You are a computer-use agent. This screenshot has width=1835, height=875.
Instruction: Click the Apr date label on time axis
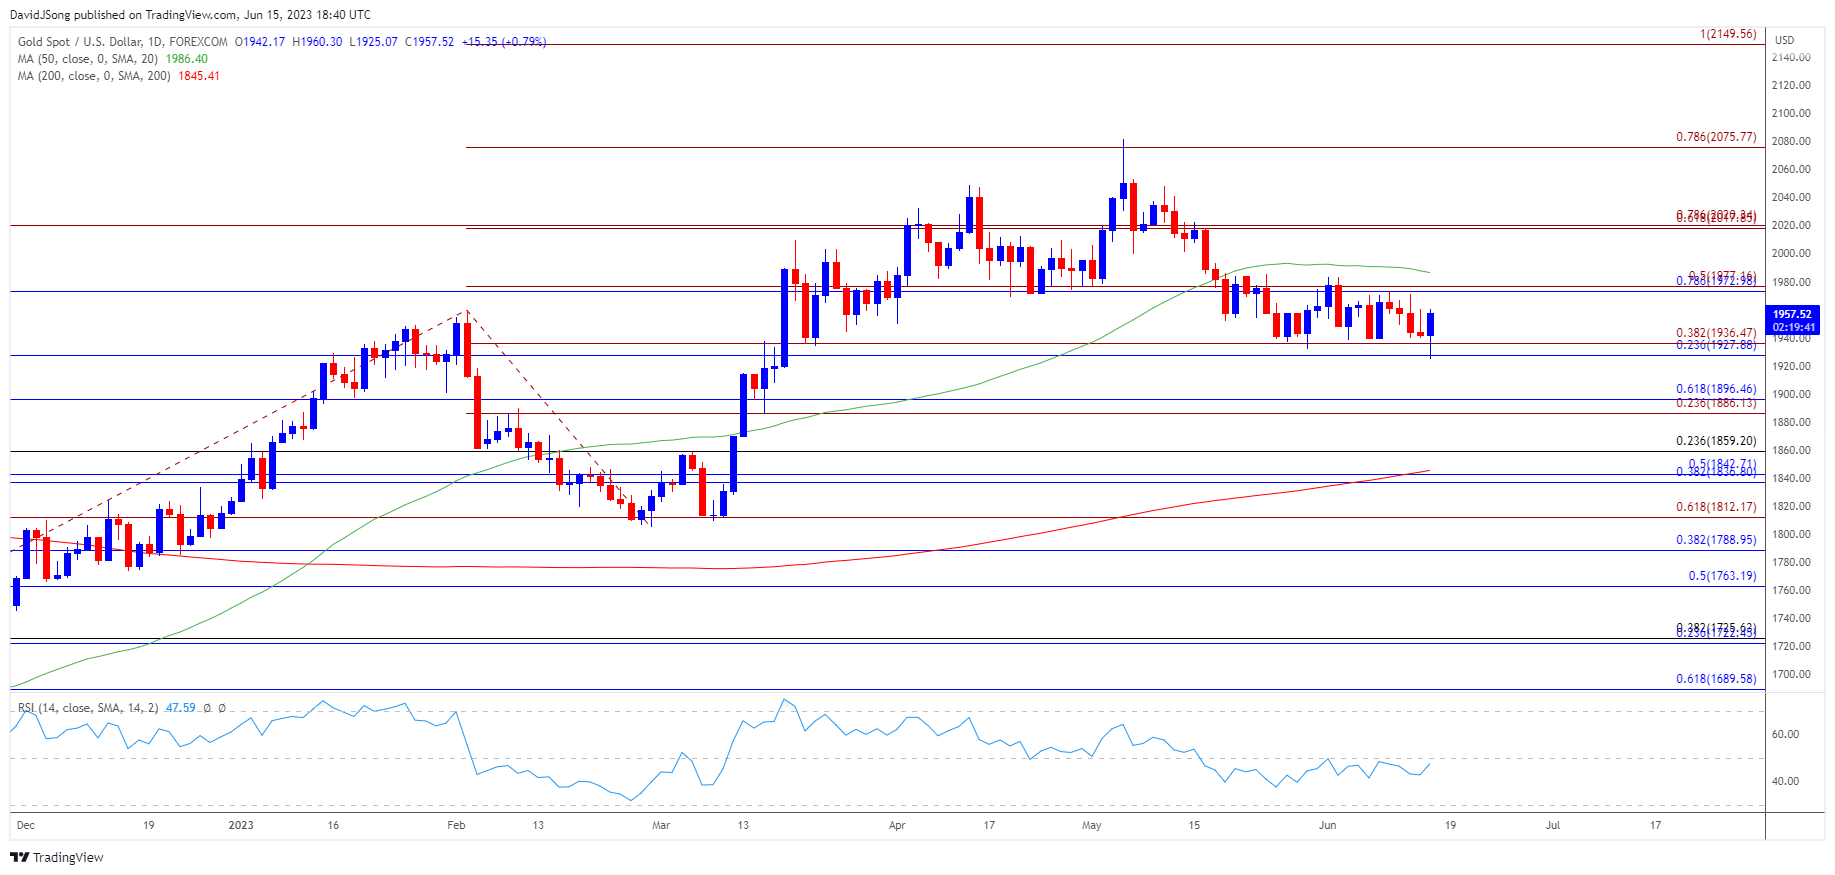(x=897, y=825)
